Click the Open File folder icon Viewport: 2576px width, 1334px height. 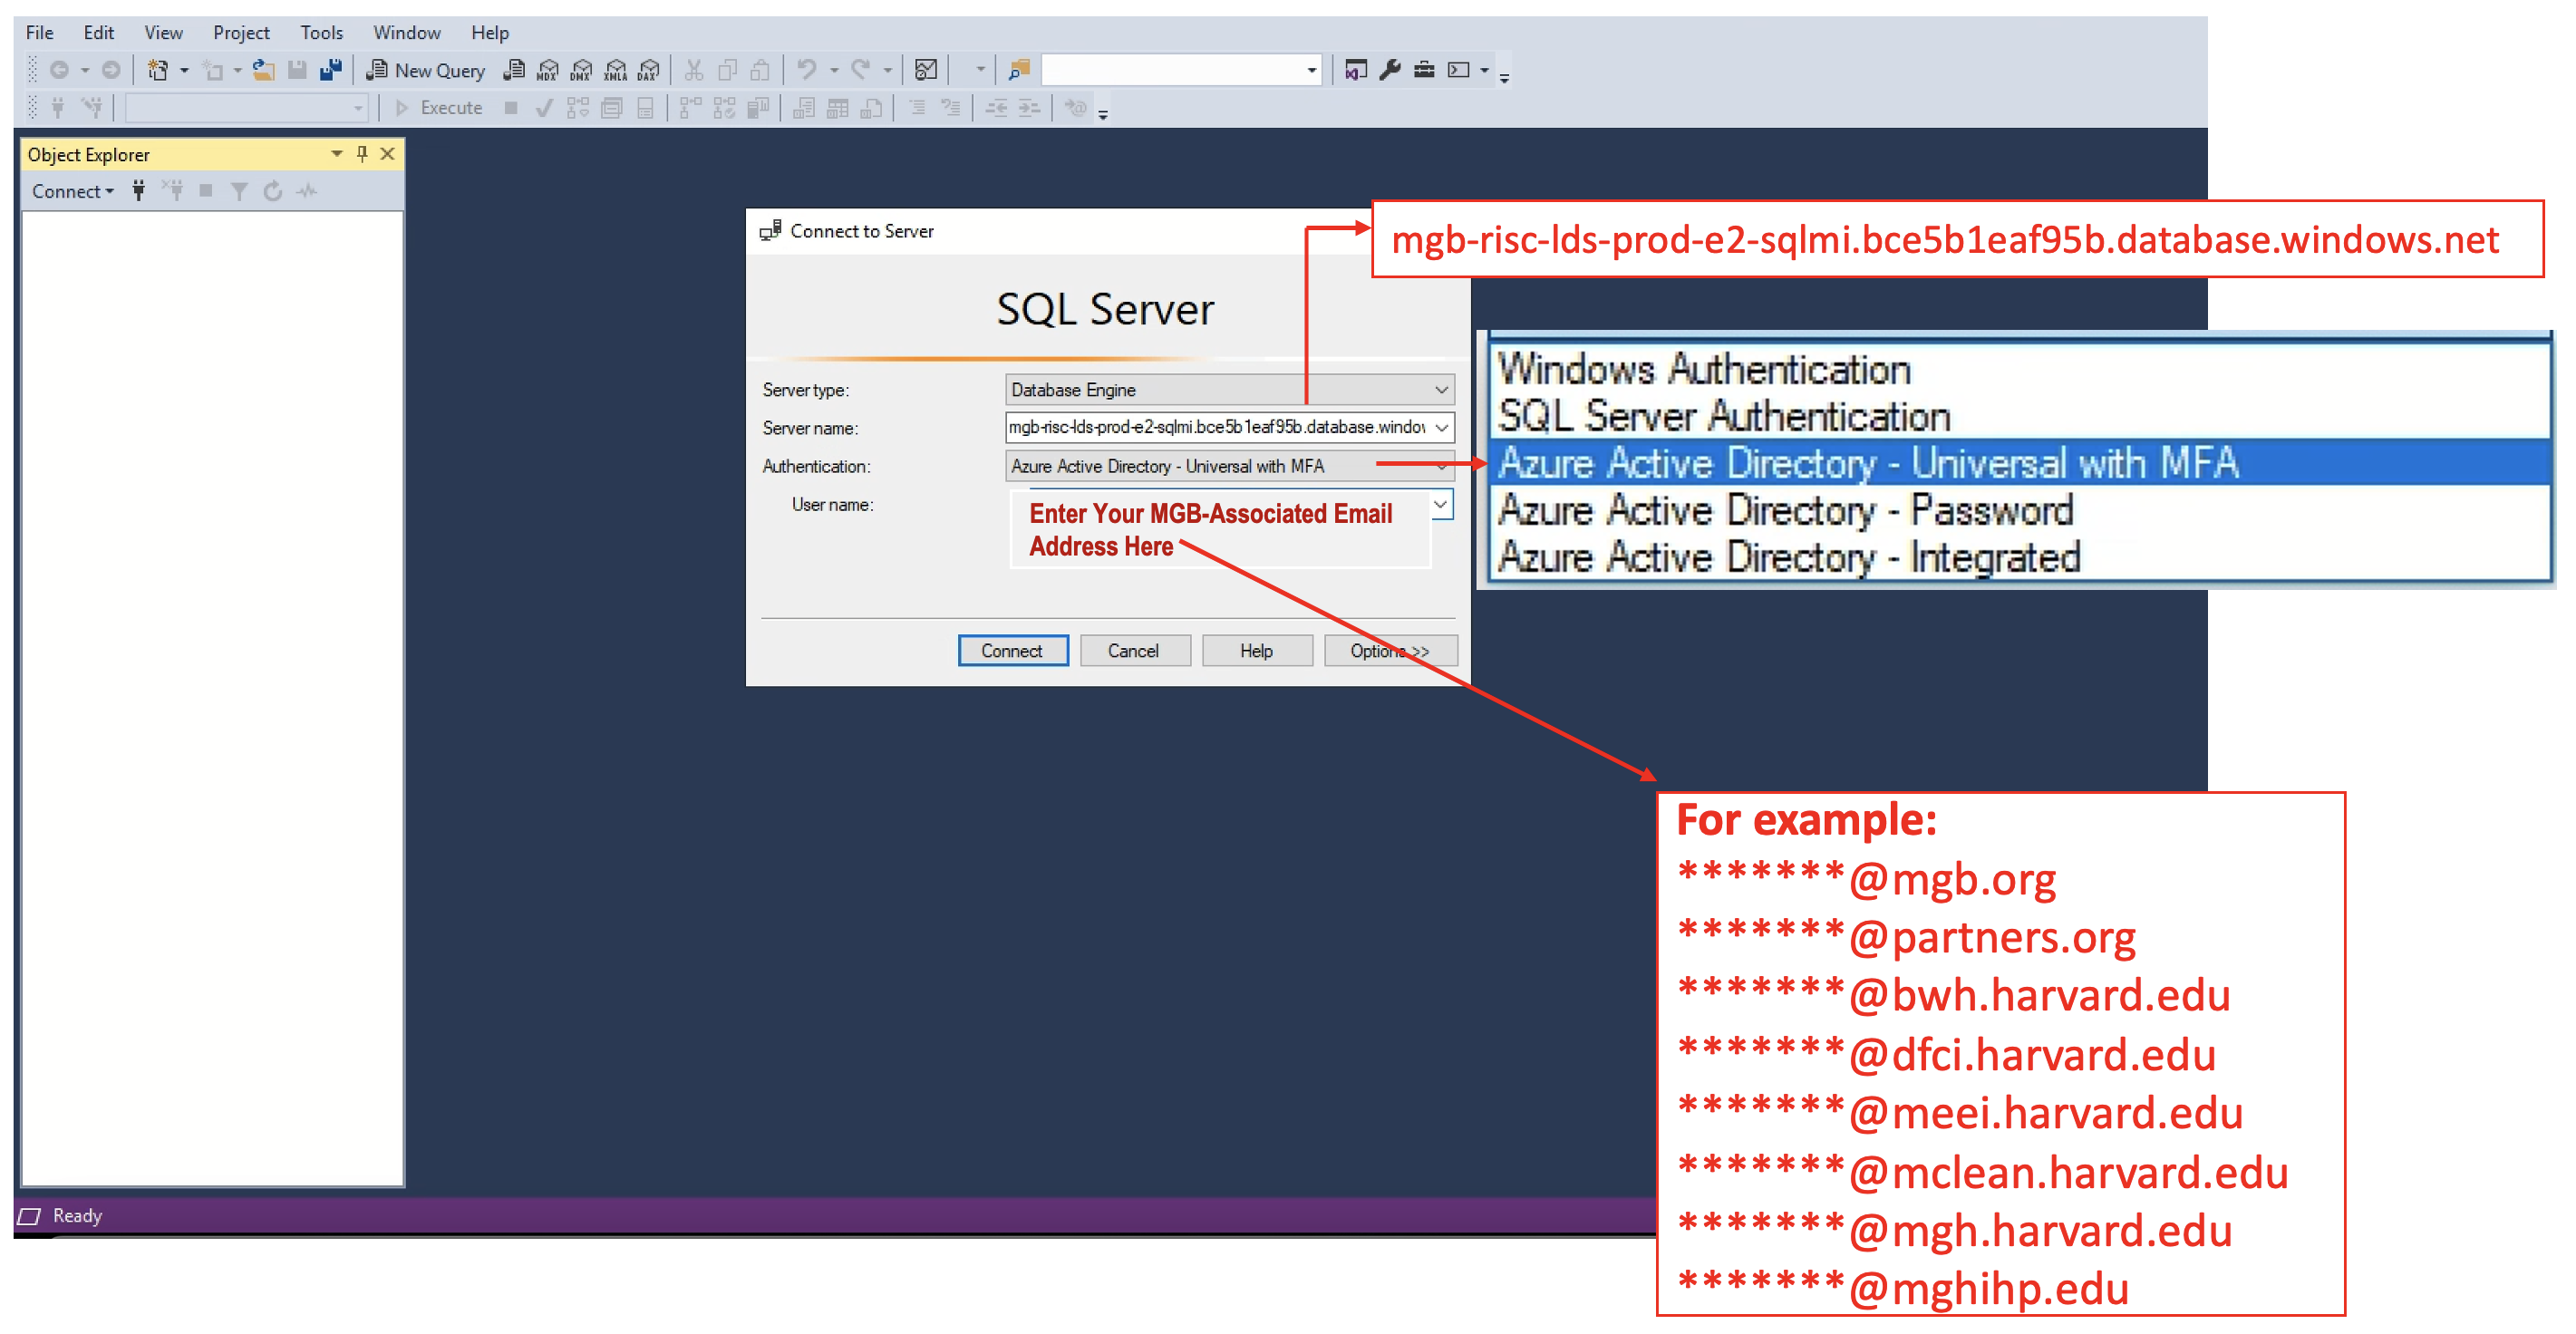(x=264, y=70)
